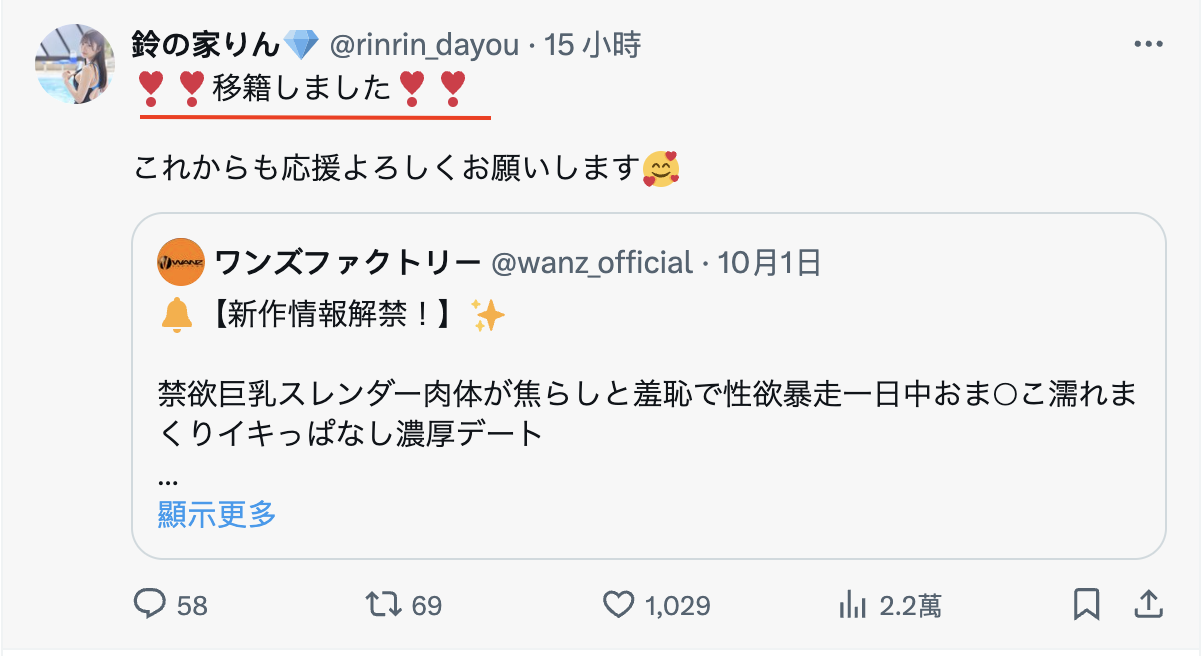The width and height of the screenshot is (1202, 656).
Task: Expand quoted post with 顯示更多
Action: click(217, 515)
